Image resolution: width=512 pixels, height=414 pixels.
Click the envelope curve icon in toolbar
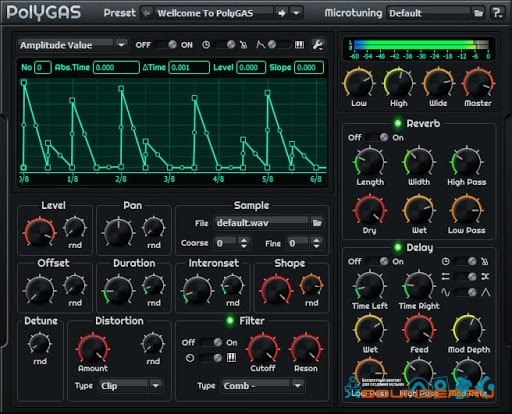pyautogui.click(x=260, y=44)
